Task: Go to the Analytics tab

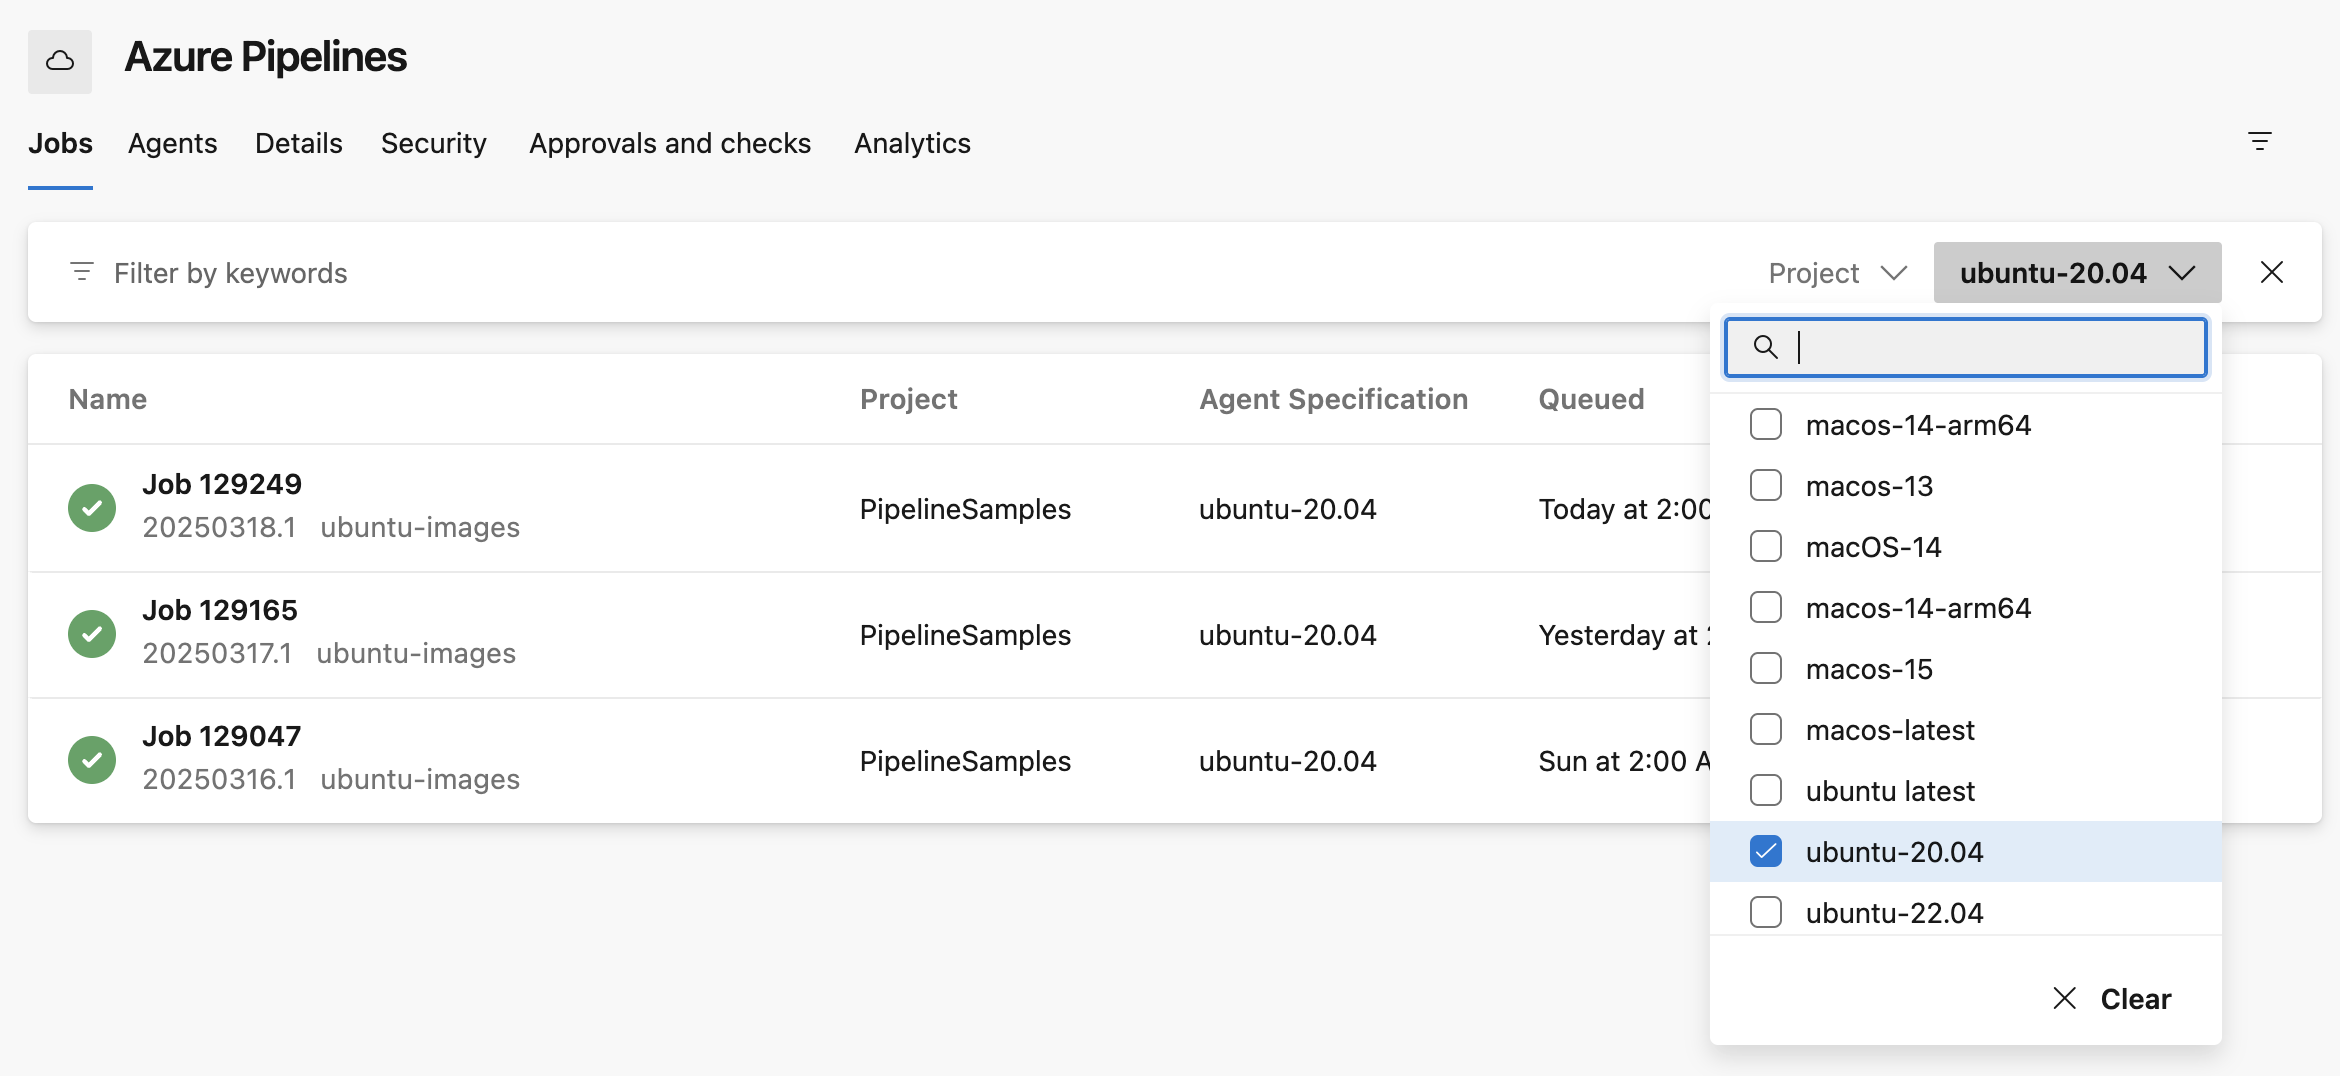Action: (x=911, y=143)
